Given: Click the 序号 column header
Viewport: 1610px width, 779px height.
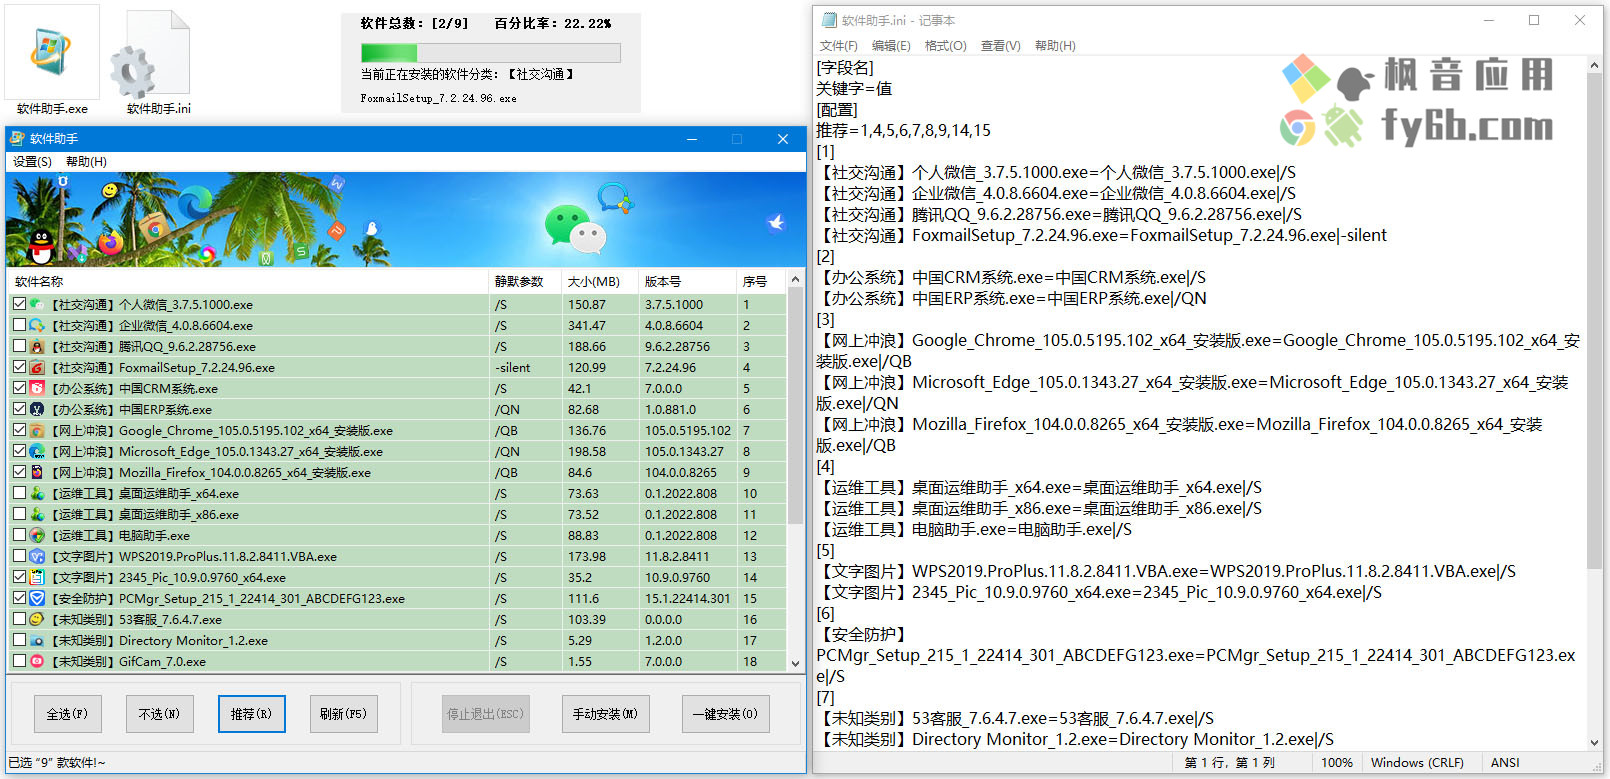Looking at the screenshot, I should [762, 281].
